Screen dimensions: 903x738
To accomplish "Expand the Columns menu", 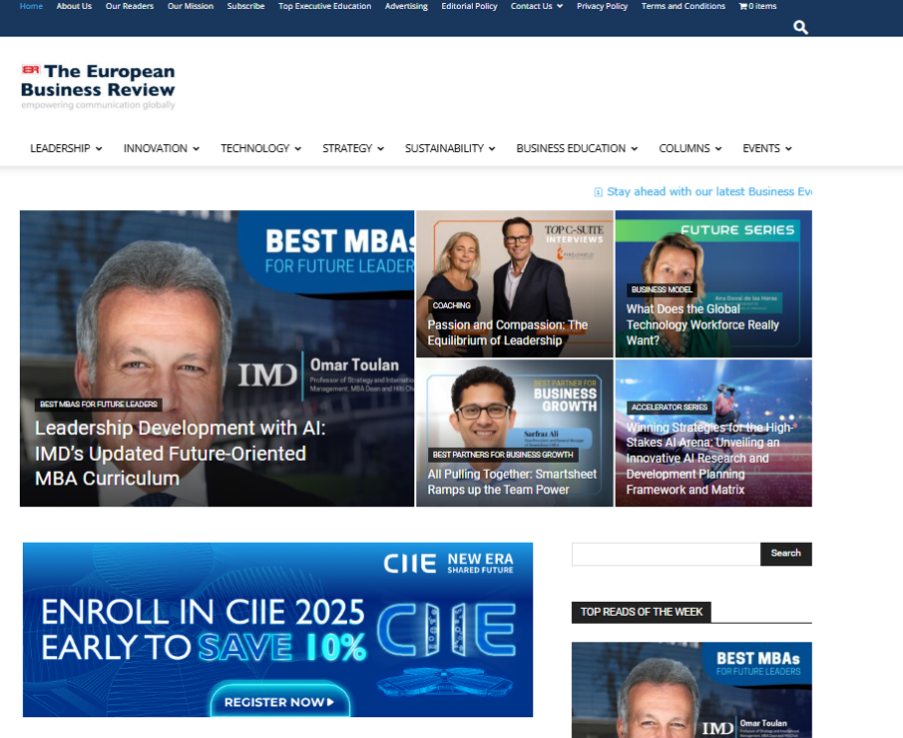I will [690, 149].
